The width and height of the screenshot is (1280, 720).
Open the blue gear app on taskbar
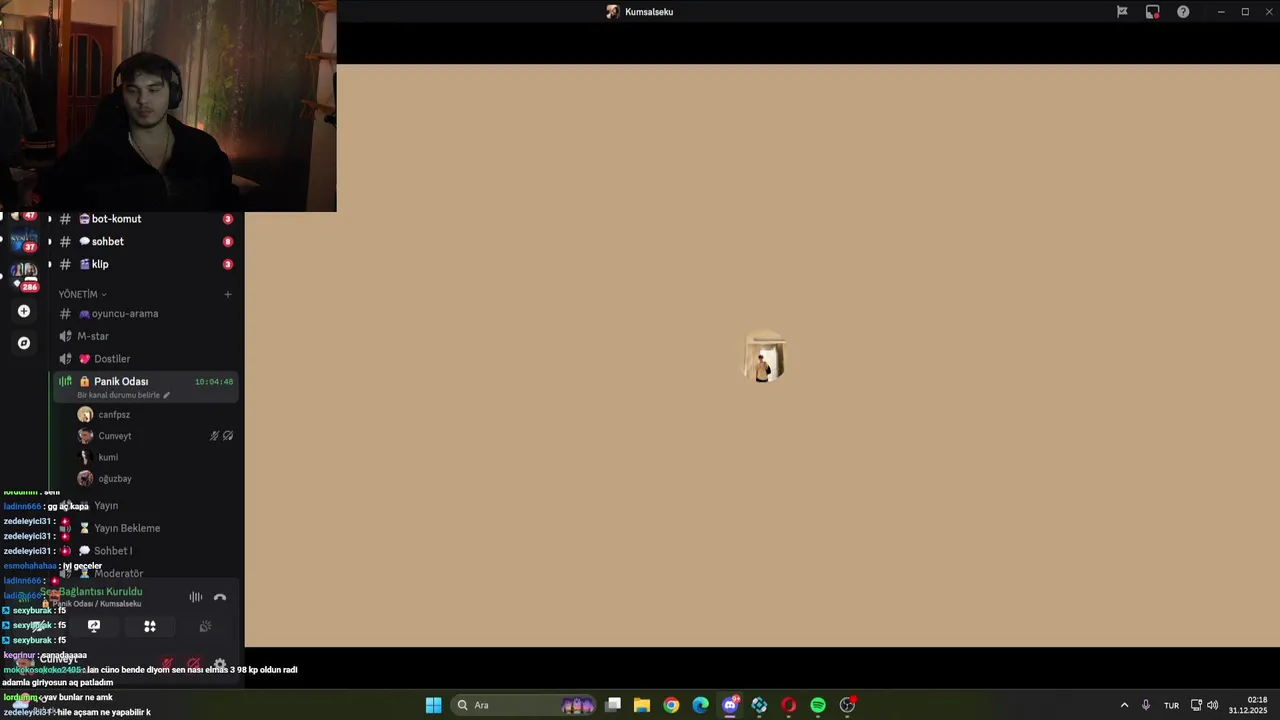pos(760,705)
